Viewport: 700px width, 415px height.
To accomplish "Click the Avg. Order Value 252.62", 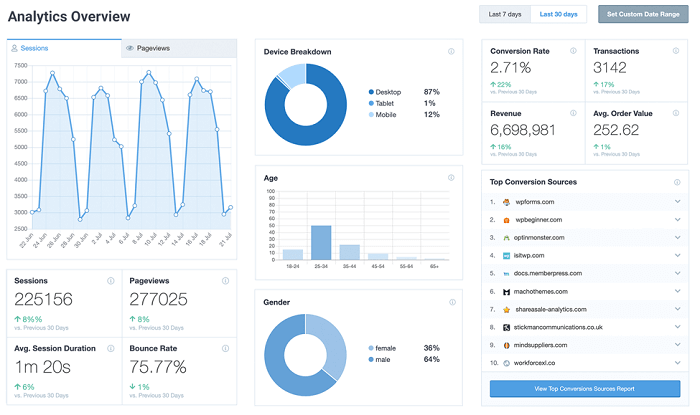I will coord(616,130).
